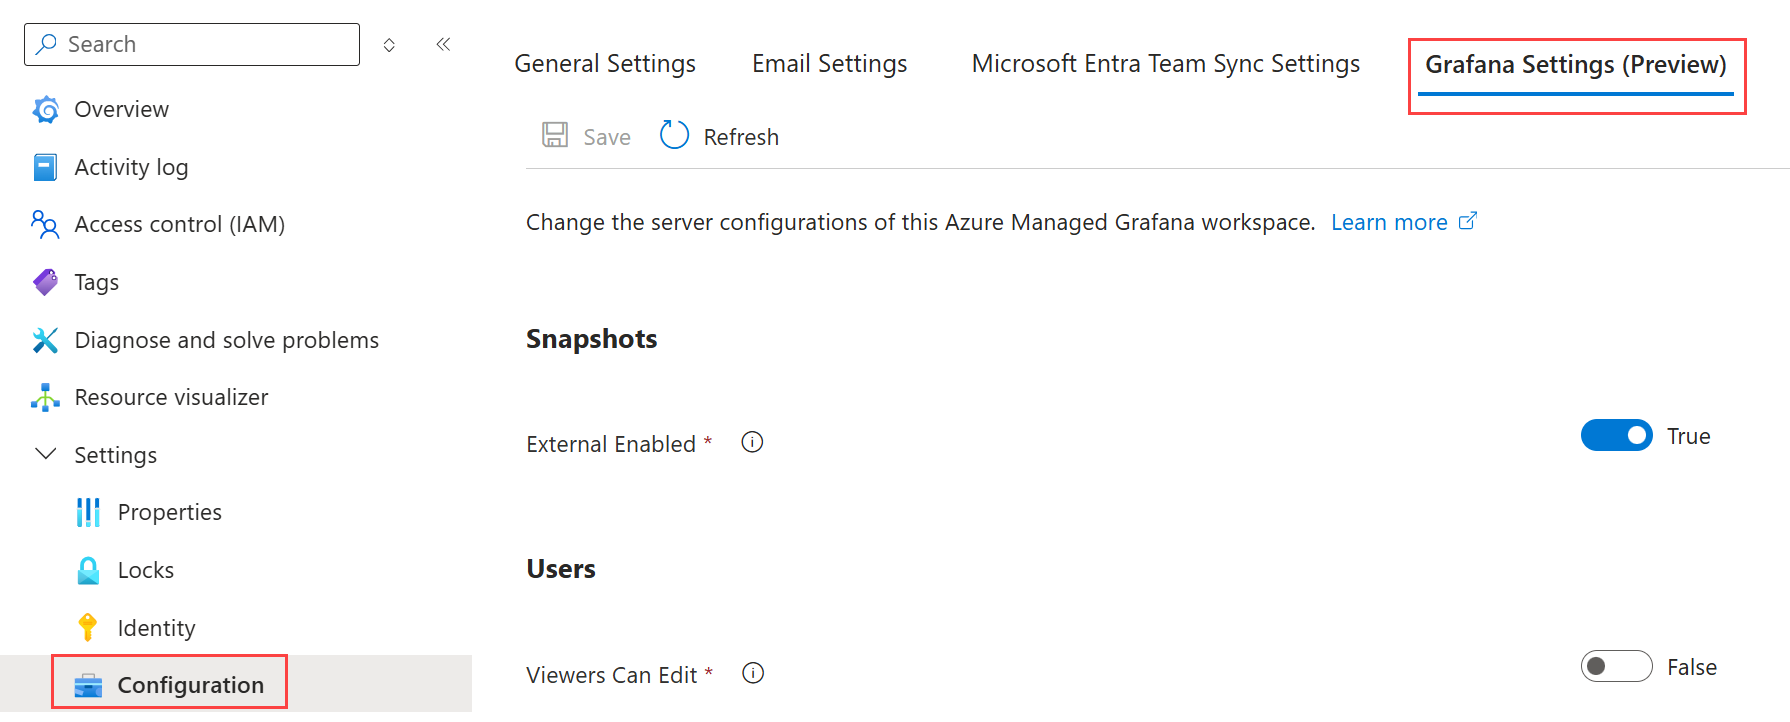
Task: Click the purple Tags icon
Action: coord(45,282)
